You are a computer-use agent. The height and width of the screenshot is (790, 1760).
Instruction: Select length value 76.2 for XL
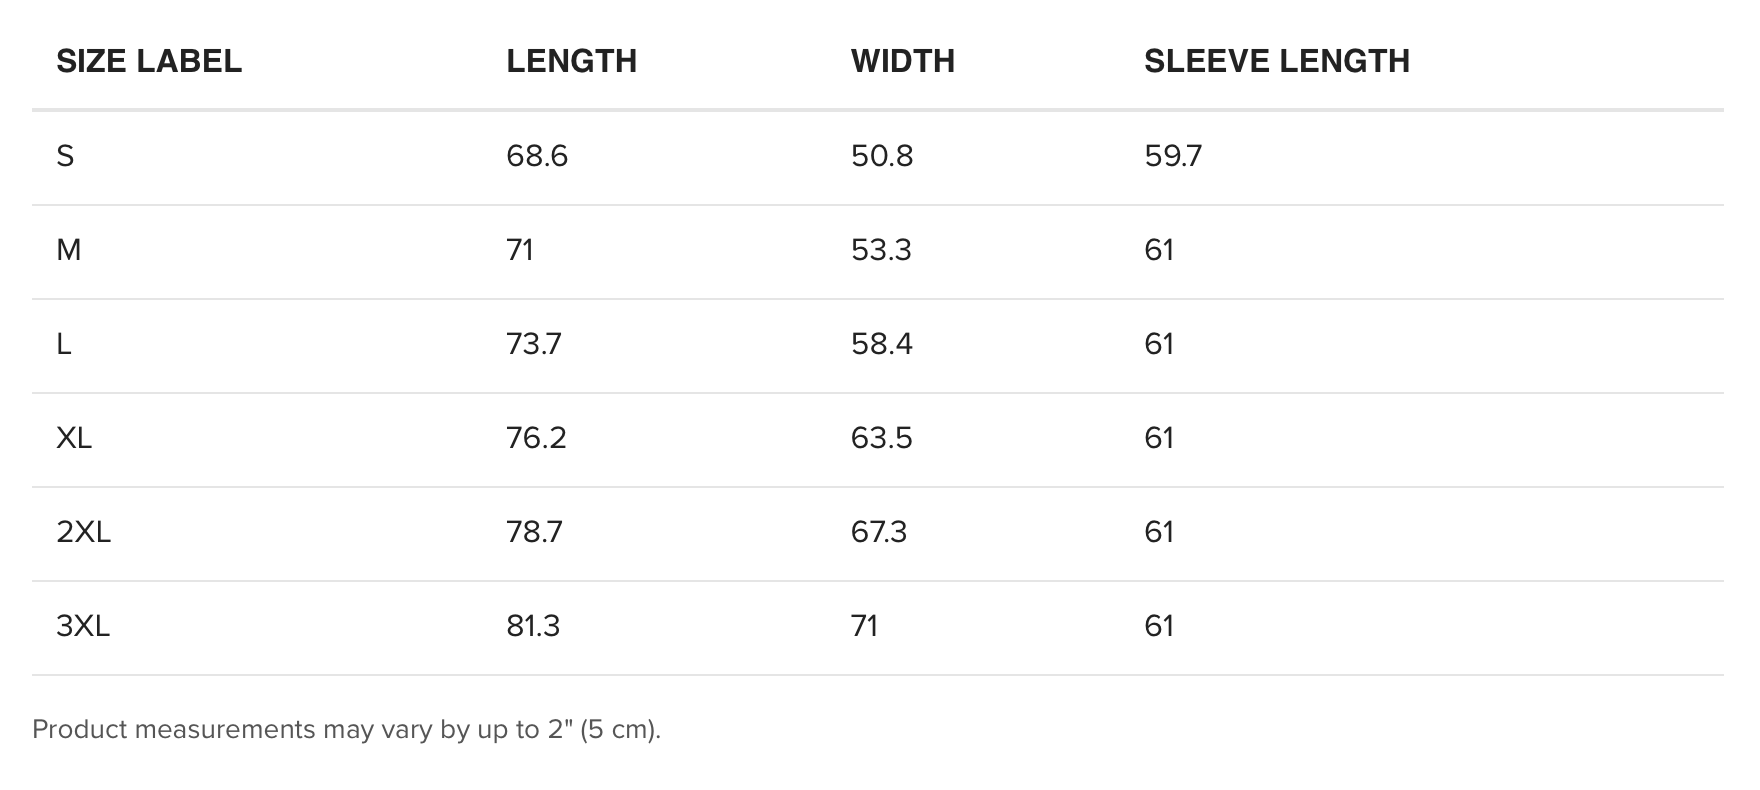(536, 438)
